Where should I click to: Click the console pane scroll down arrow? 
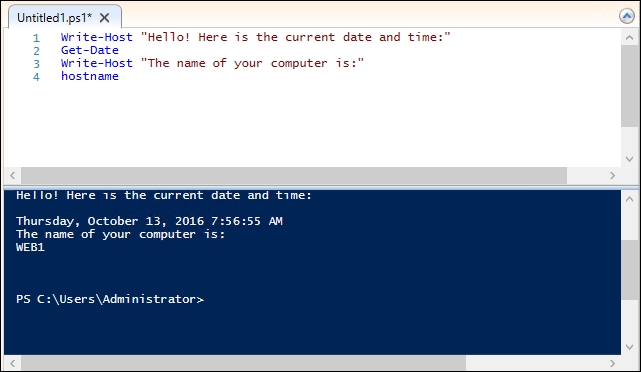[x=629, y=347]
